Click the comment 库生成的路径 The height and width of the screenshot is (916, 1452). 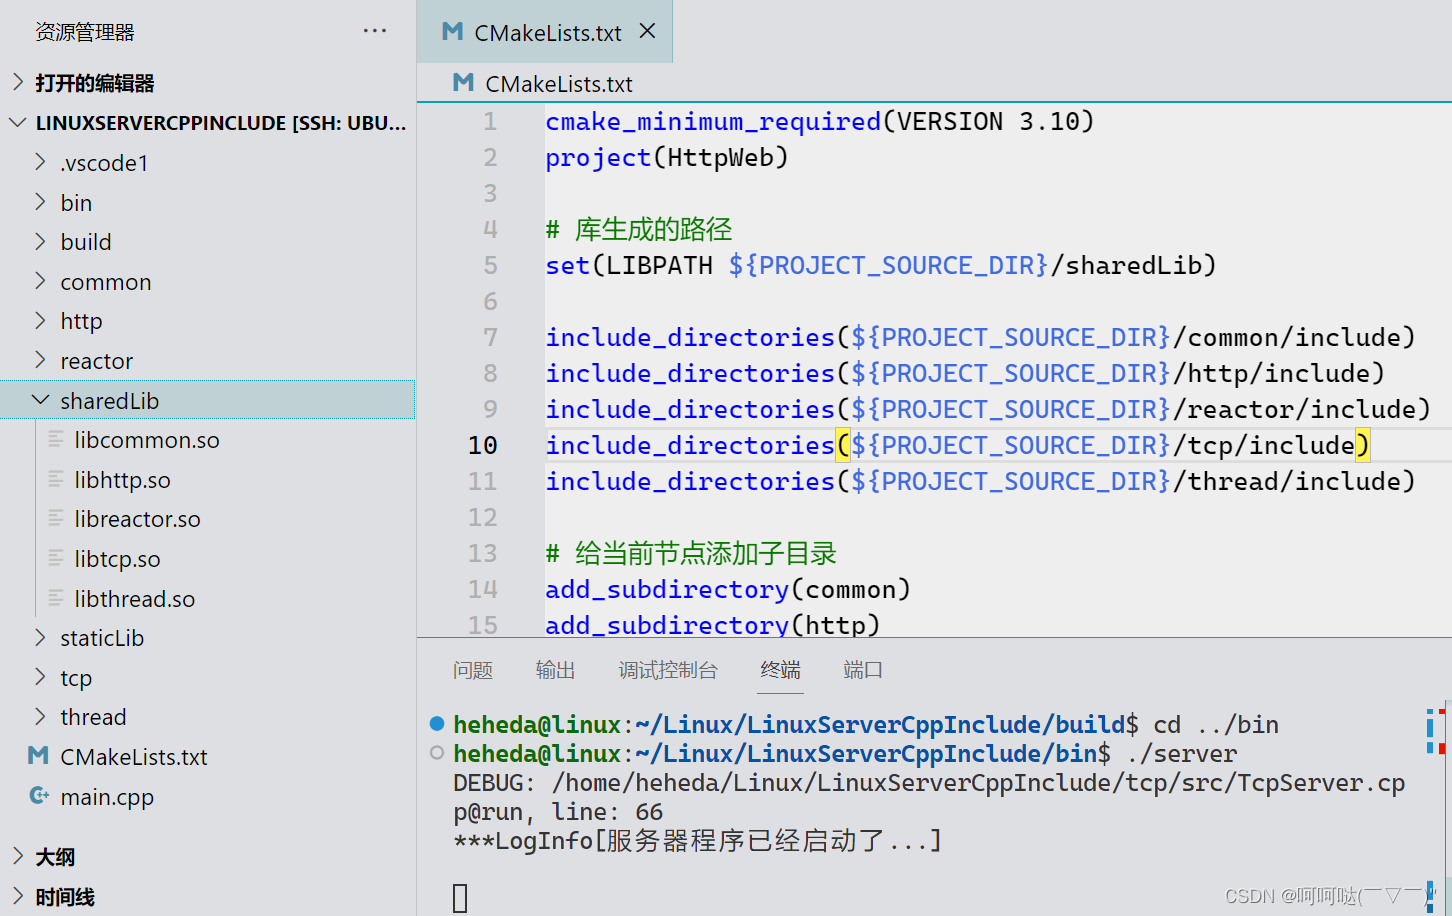653,229
